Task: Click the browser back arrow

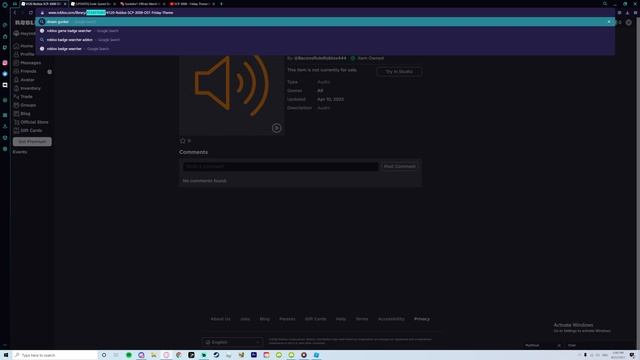Action: pyautogui.click(x=15, y=13)
